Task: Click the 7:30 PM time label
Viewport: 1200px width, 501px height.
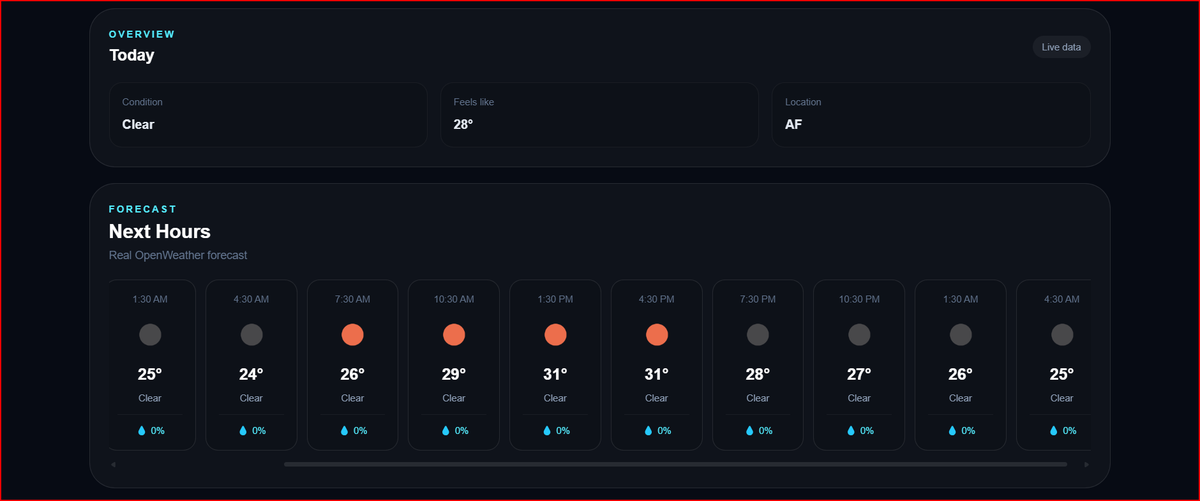Action: tap(758, 299)
